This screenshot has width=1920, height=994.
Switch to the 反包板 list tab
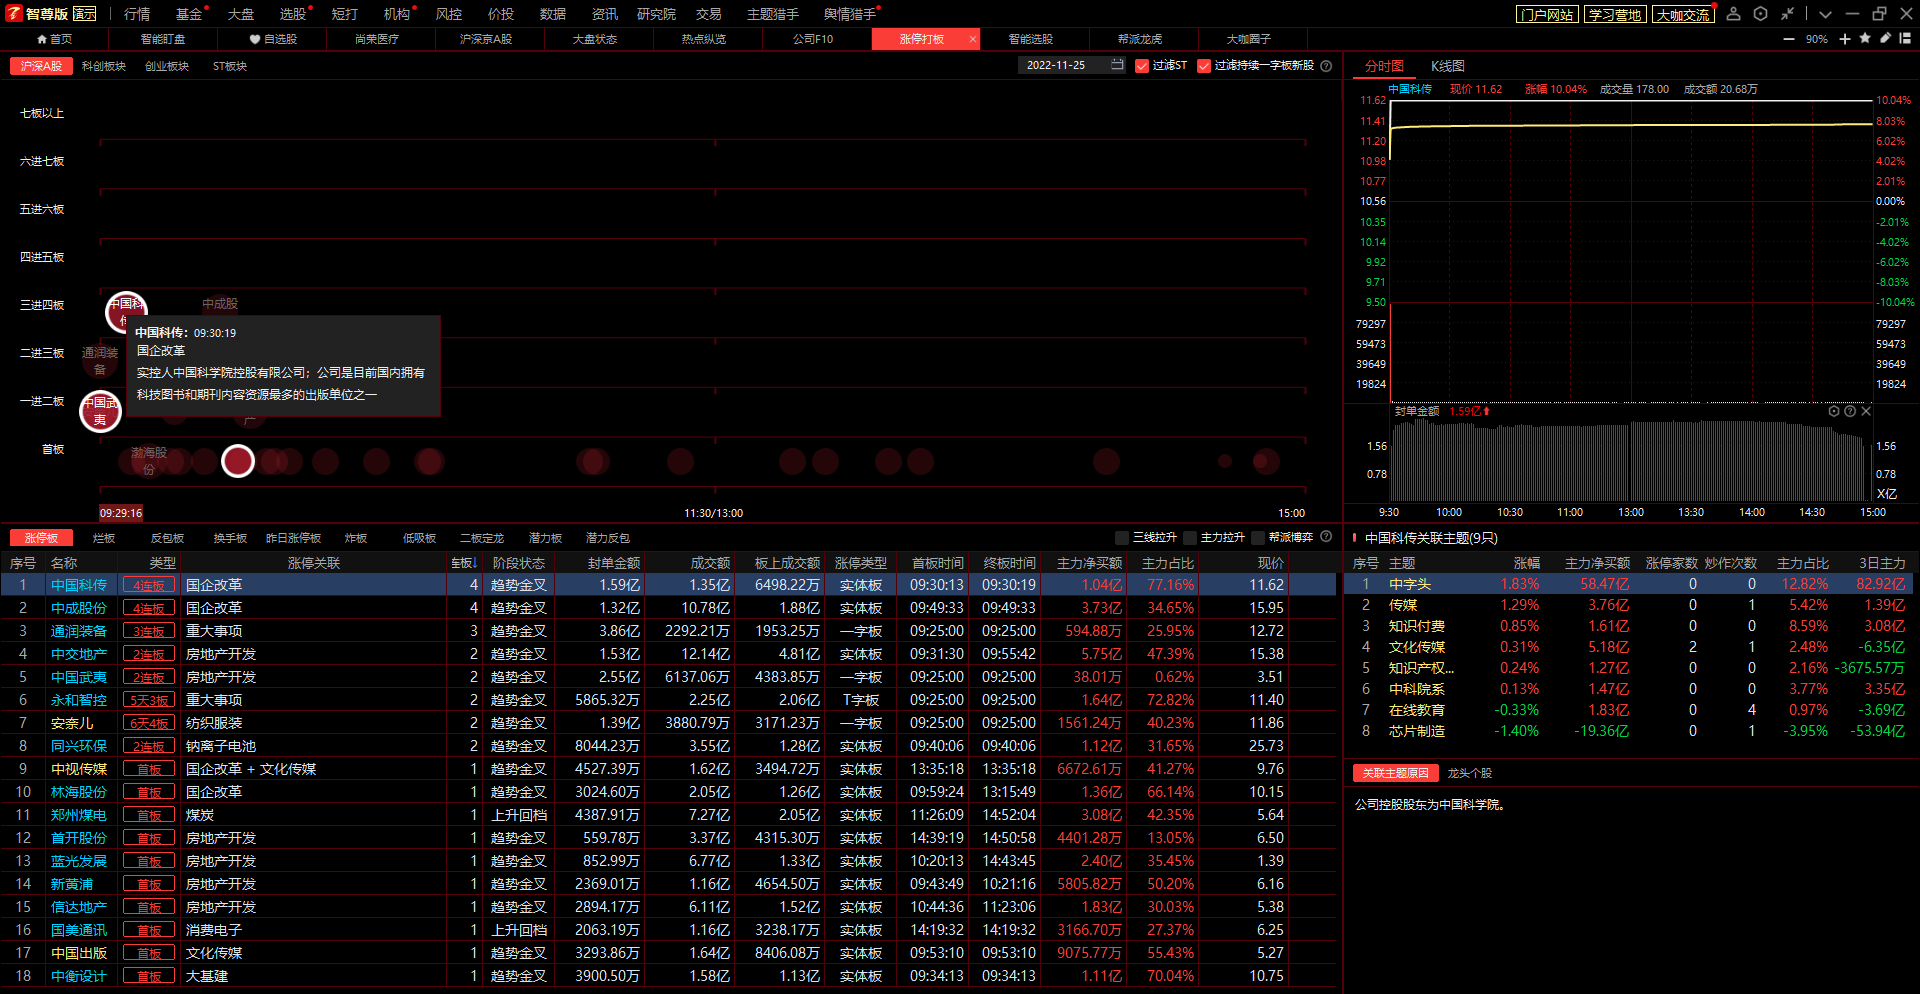168,538
